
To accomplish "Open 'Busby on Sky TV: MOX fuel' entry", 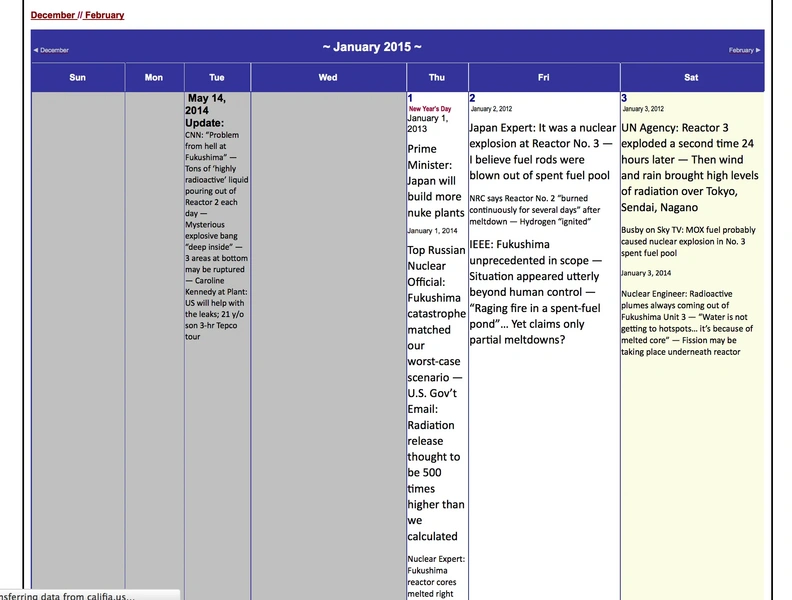I will pos(688,241).
